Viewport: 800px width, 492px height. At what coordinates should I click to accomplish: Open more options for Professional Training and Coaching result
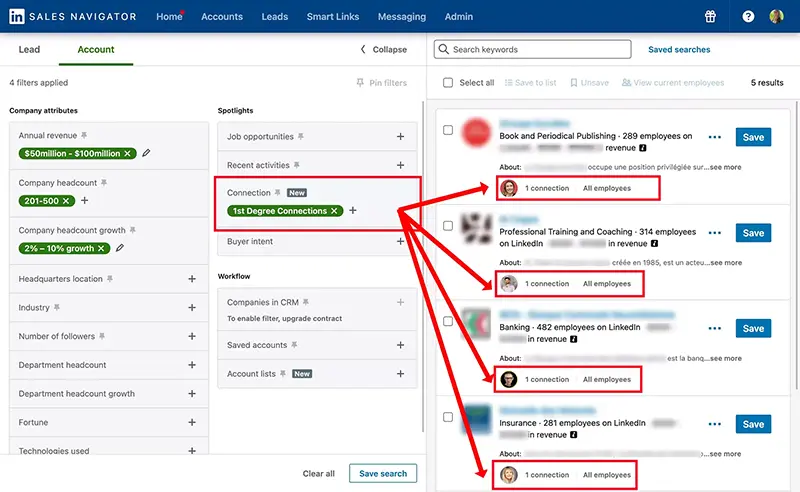pyautogui.click(x=715, y=233)
